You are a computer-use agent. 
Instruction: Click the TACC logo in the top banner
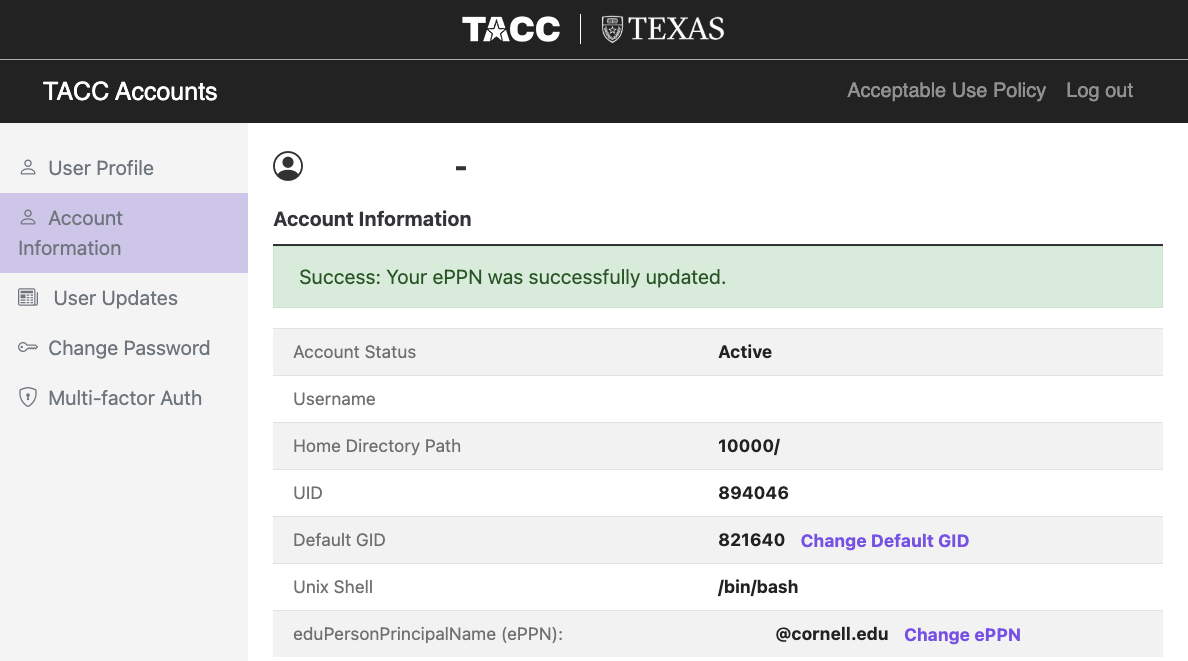(x=511, y=29)
